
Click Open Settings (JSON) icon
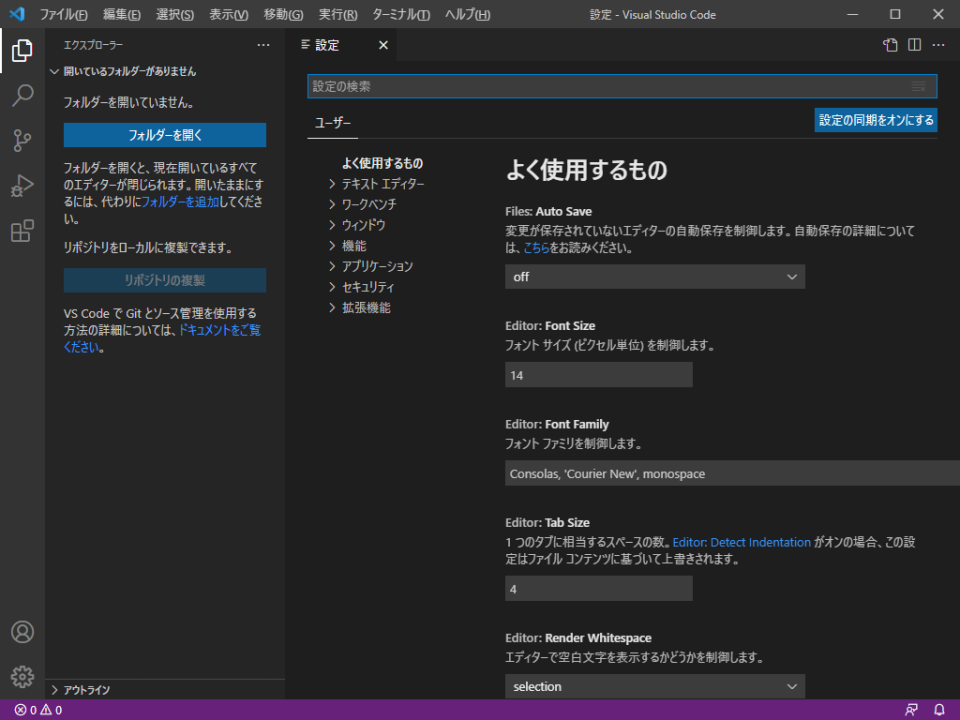[x=890, y=45]
